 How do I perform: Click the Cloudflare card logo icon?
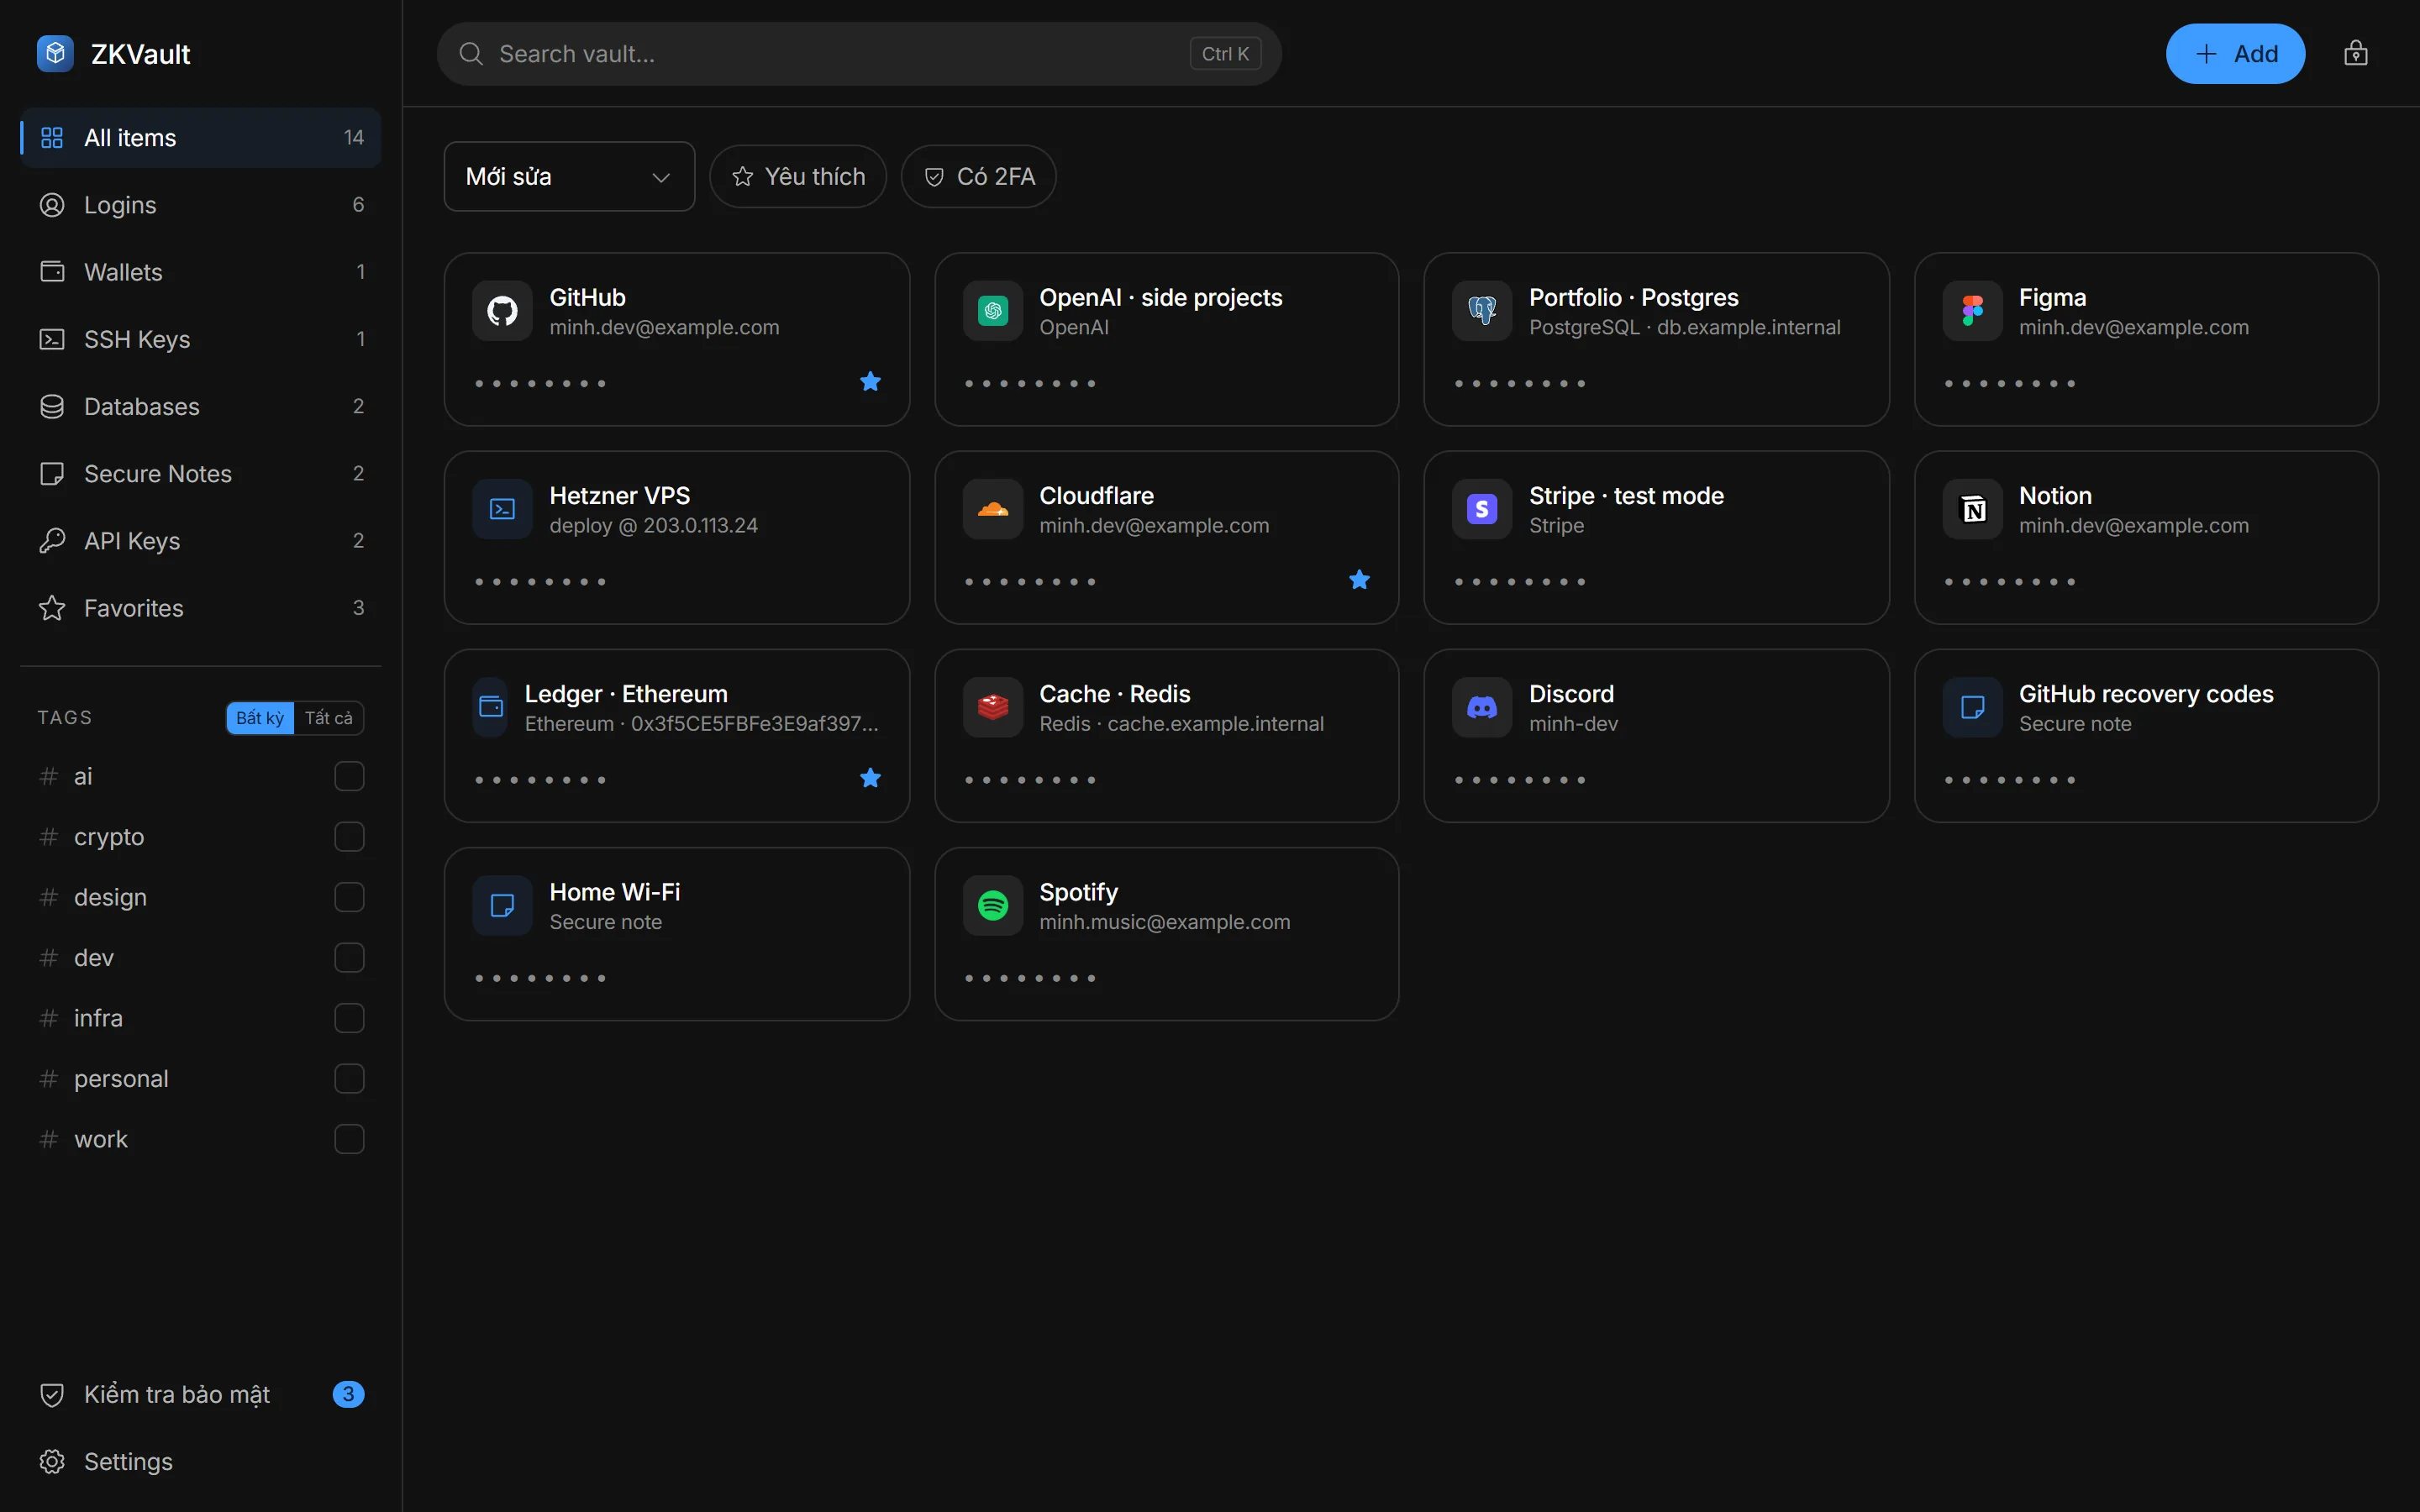click(x=992, y=509)
